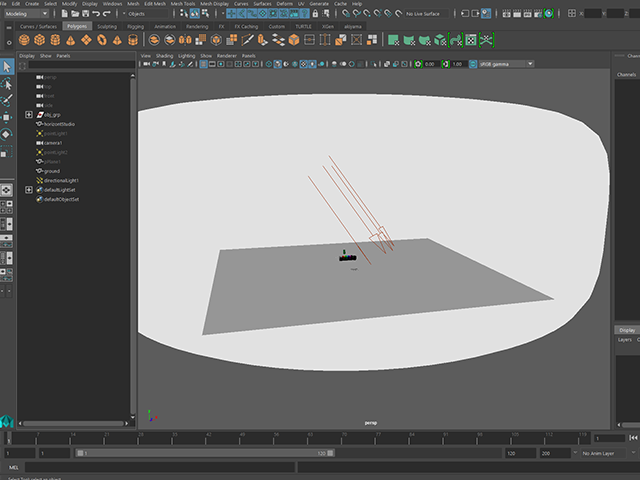Toggle select by component type mode
The width and height of the screenshot is (640, 480).
[205, 13]
